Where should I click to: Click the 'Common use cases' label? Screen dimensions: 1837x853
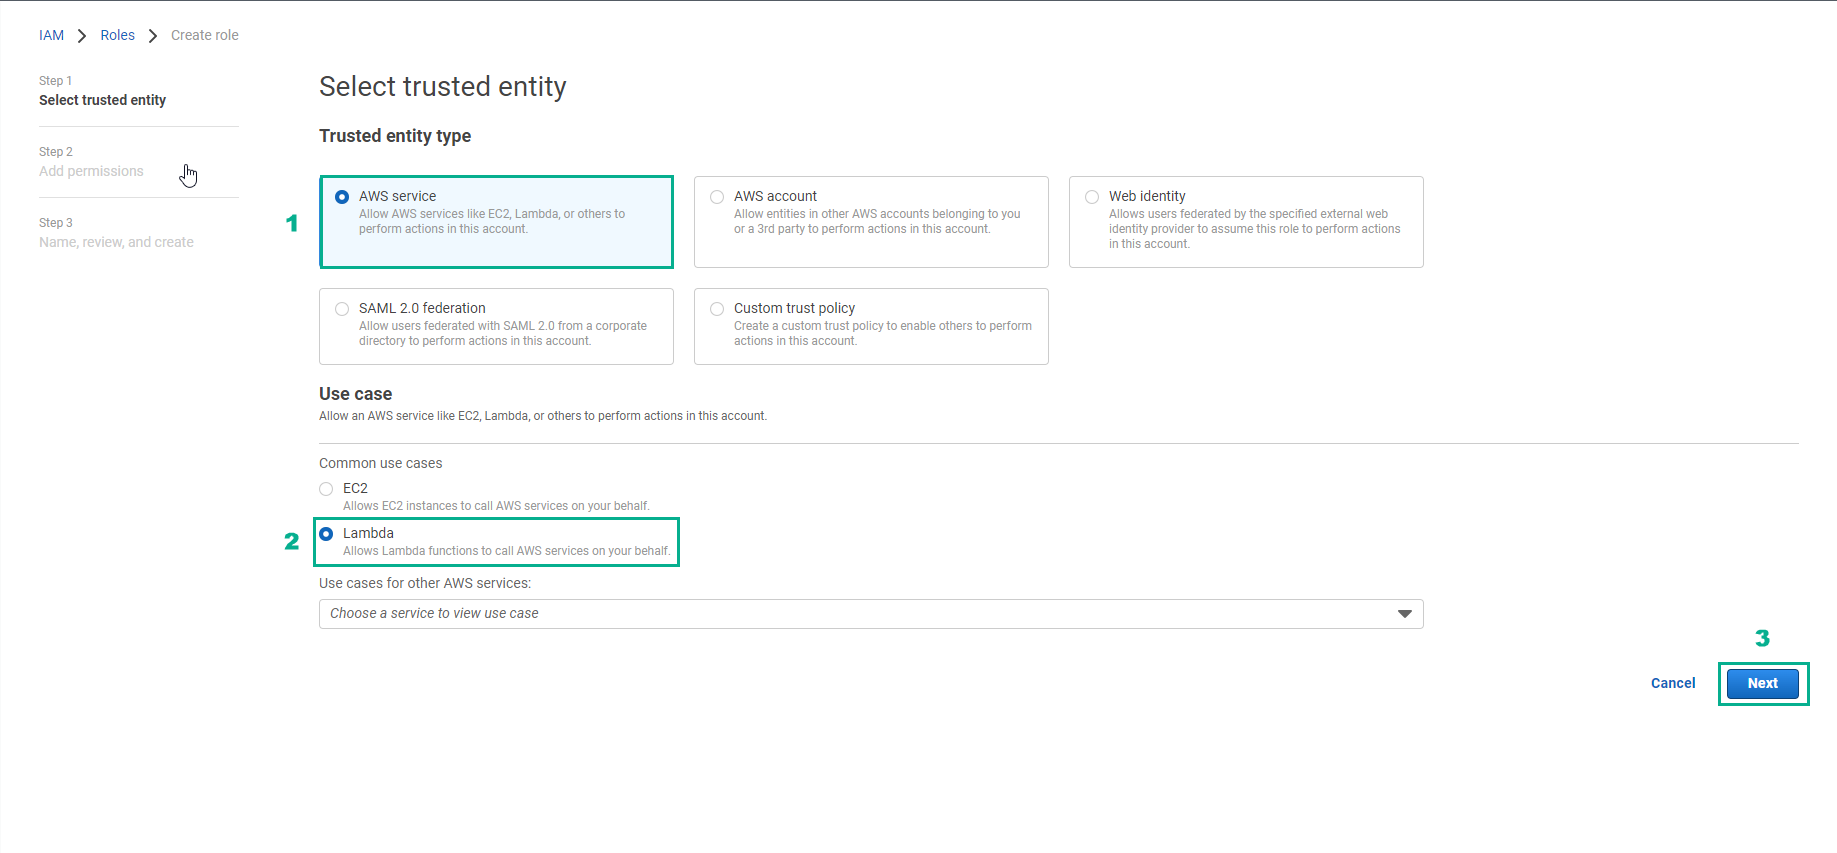pos(380,463)
